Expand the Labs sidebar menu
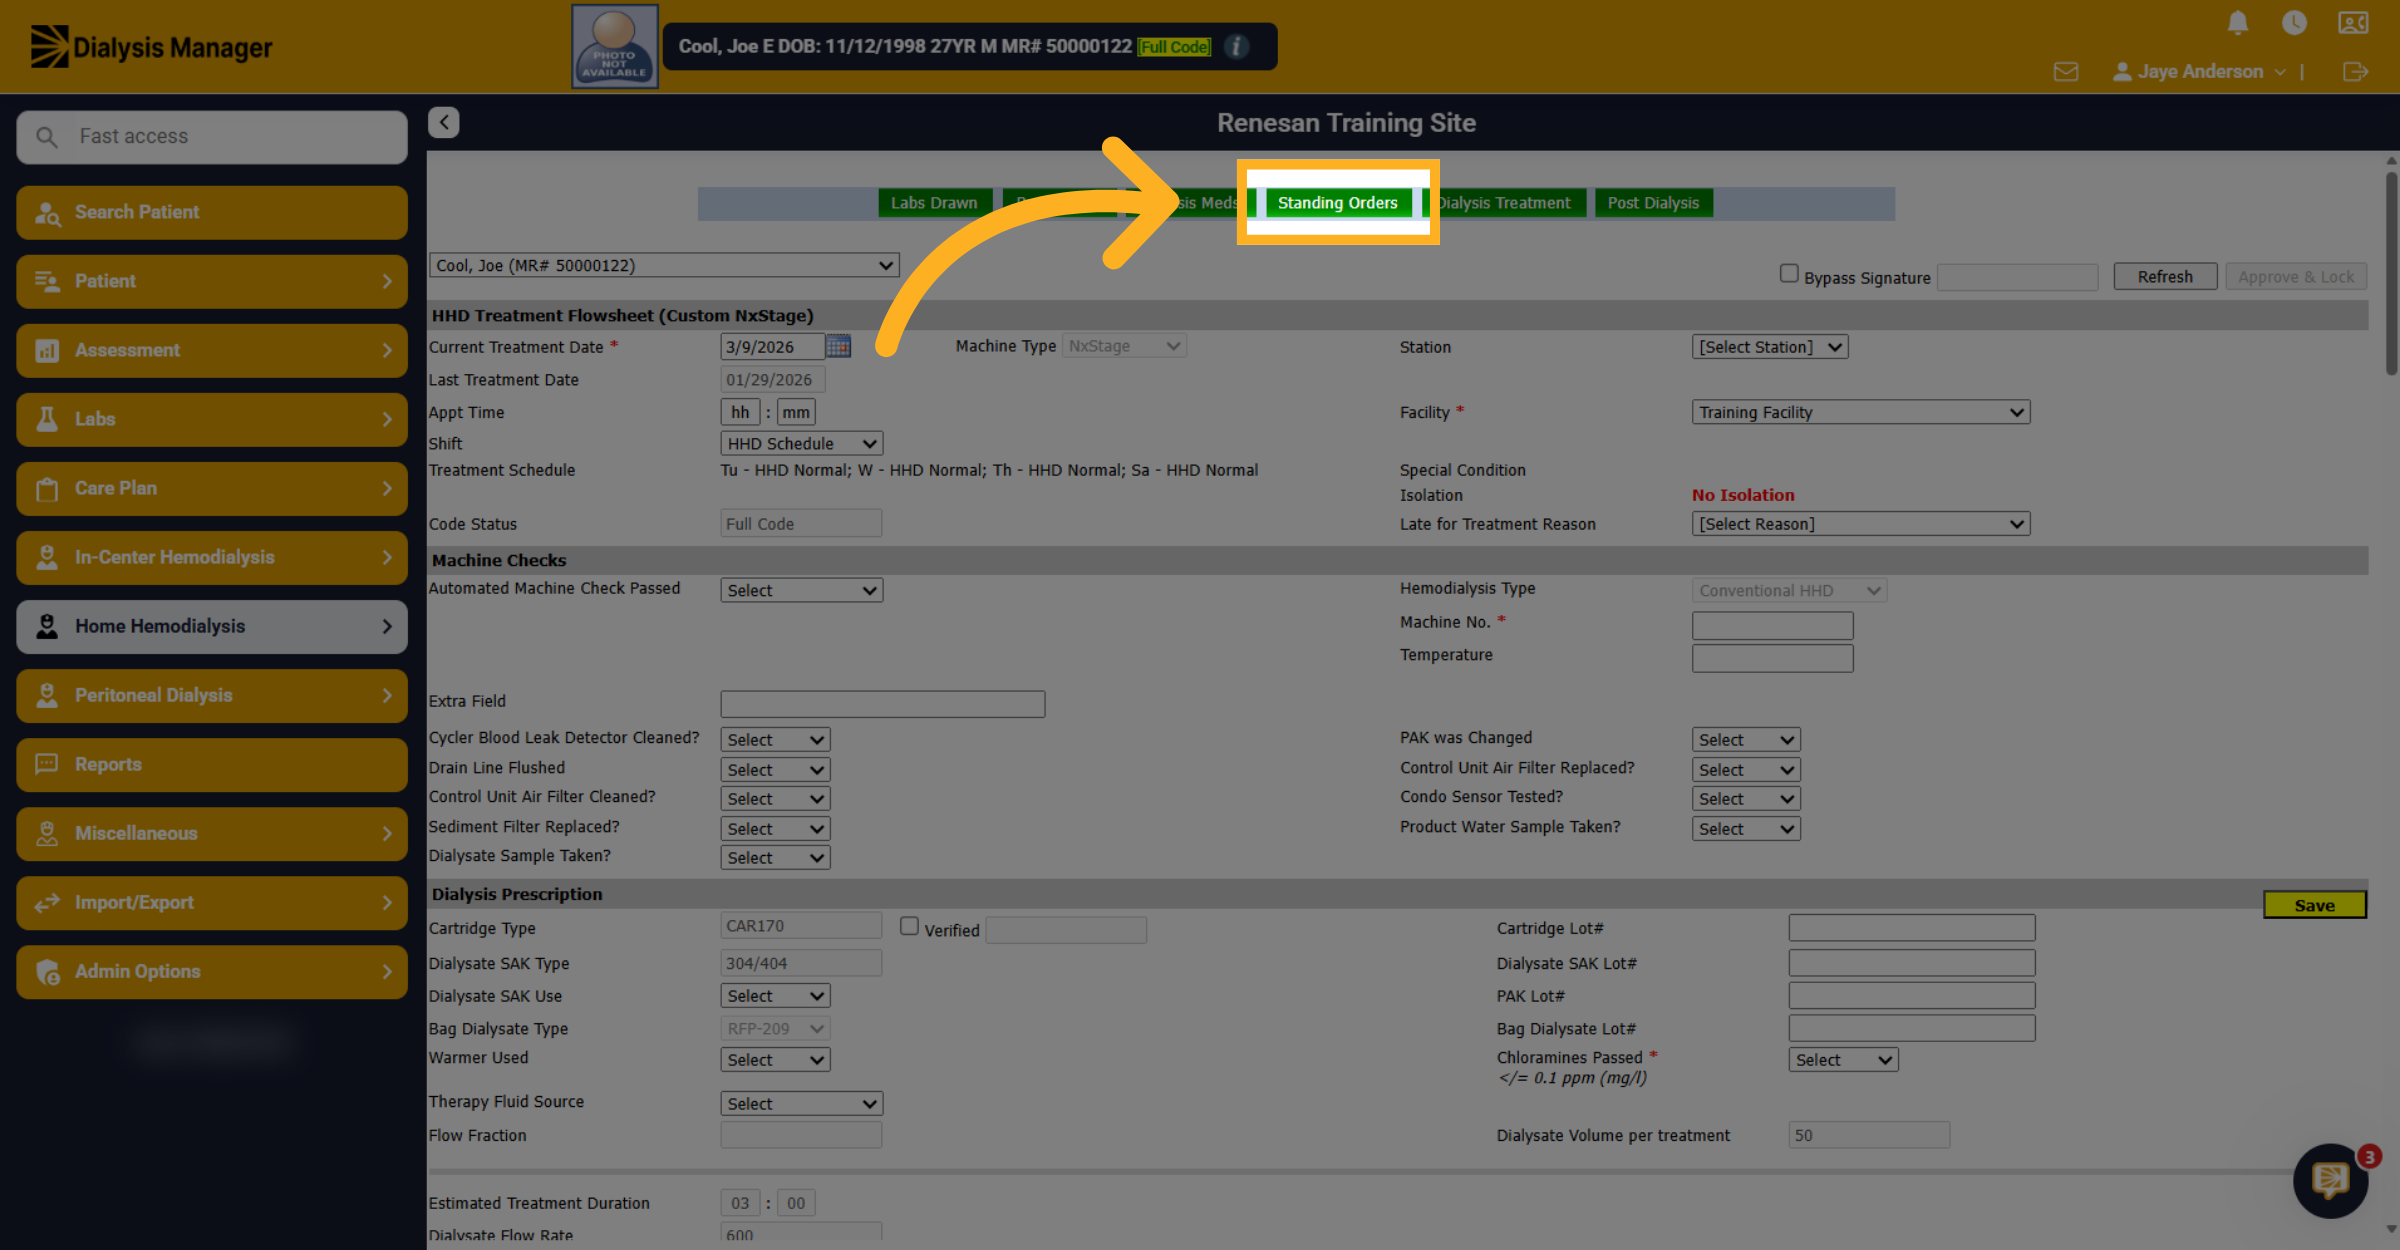This screenshot has width=2400, height=1250. [x=212, y=419]
